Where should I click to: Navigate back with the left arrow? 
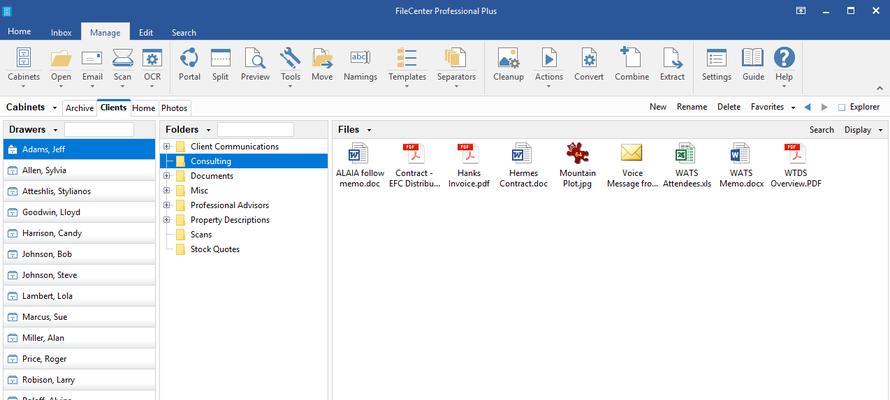point(807,107)
